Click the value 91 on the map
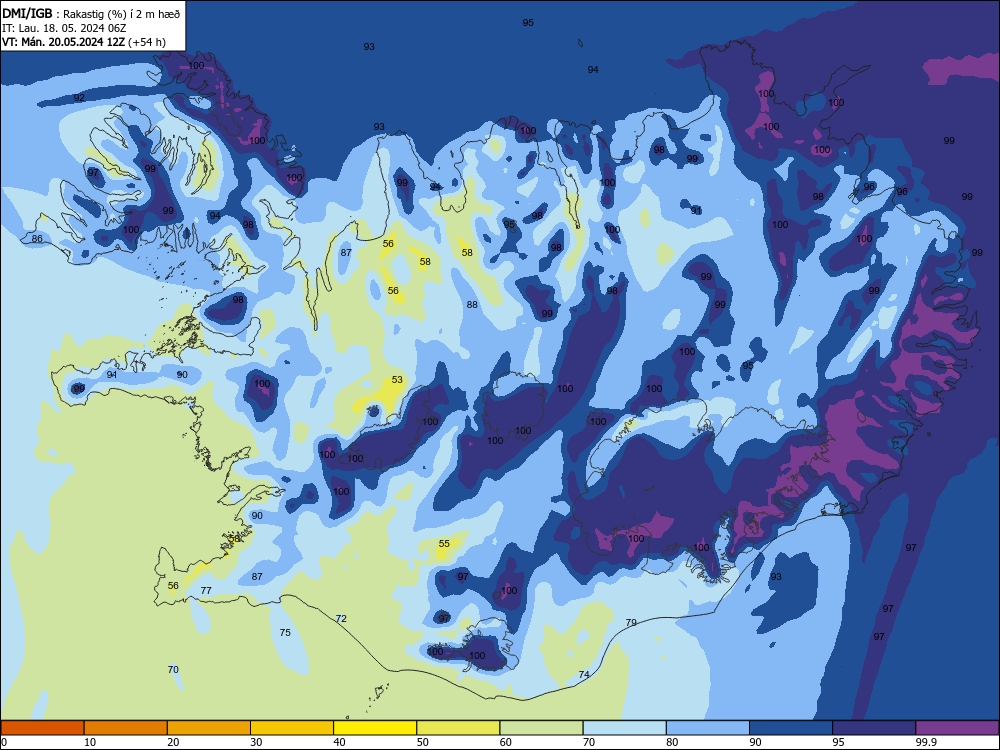The image size is (1000, 750). coord(696,210)
